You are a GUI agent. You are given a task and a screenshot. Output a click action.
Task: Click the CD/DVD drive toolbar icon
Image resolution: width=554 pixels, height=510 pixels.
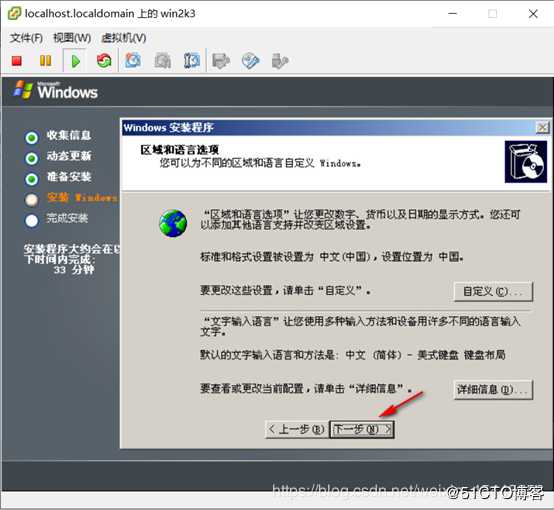[x=251, y=61]
